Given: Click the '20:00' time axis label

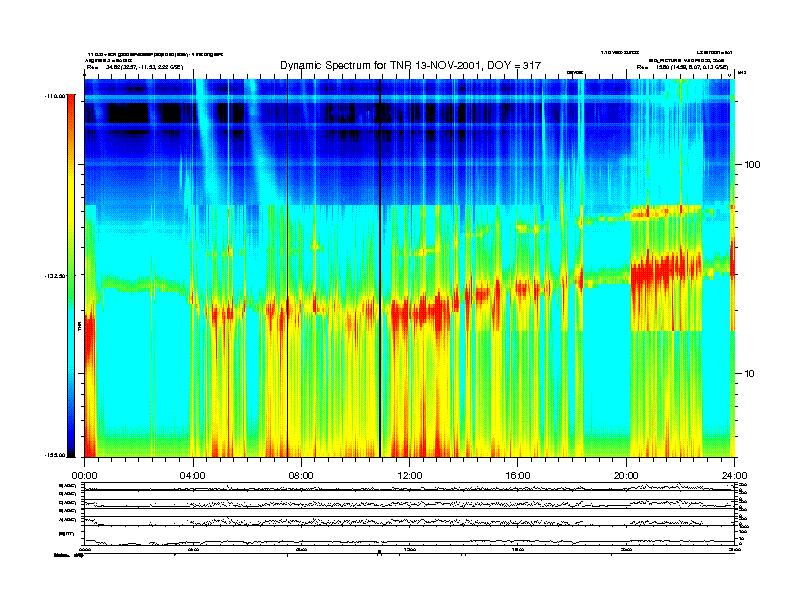Looking at the screenshot, I should [x=626, y=476].
